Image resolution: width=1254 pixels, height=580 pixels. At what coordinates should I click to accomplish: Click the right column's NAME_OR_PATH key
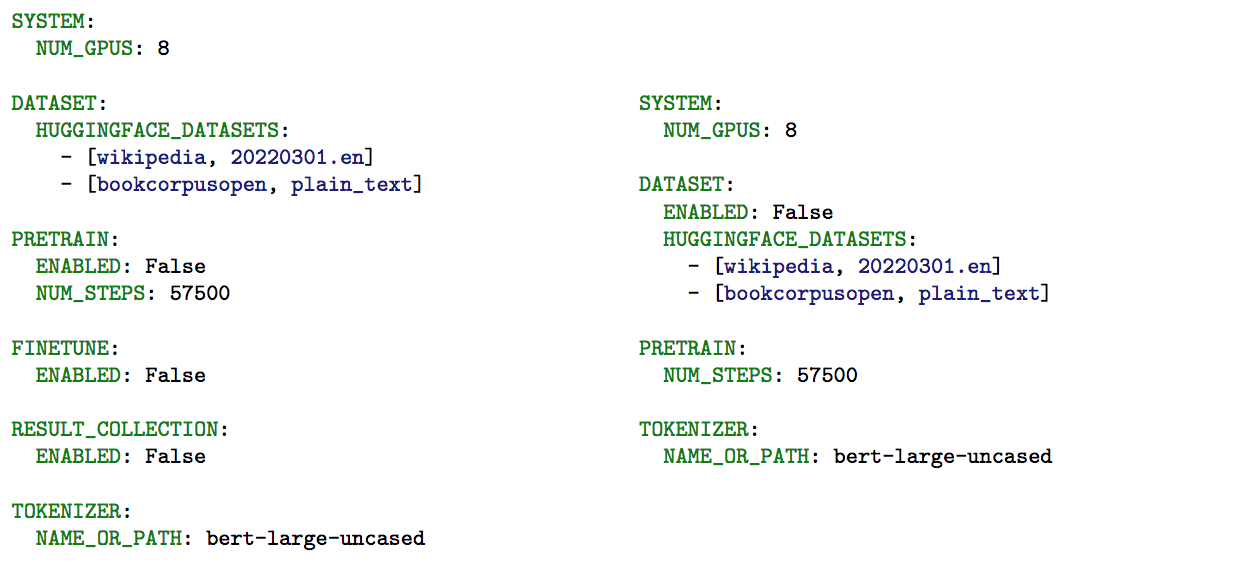(x=735, y=457)
